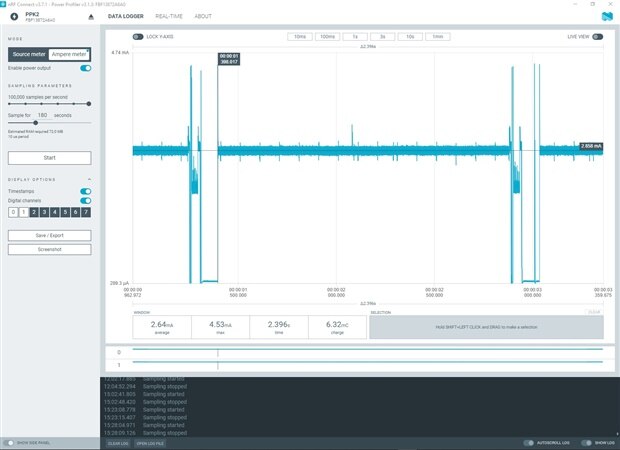The height and width of the screenshot is (450, 620).
Task: Click the 2.396 s time value
Action: [279, 327]
